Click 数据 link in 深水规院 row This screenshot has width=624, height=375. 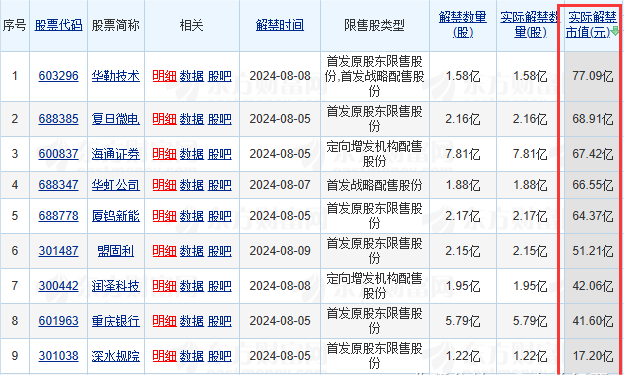point(192,356)
